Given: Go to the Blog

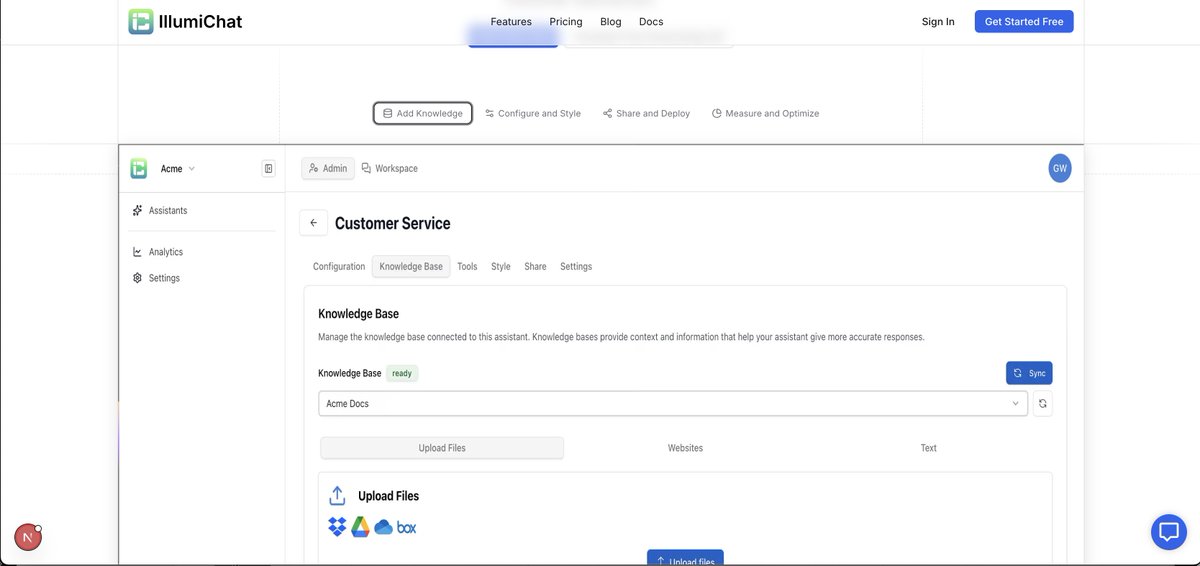Looking at the screenshot, I should [610, 21].
